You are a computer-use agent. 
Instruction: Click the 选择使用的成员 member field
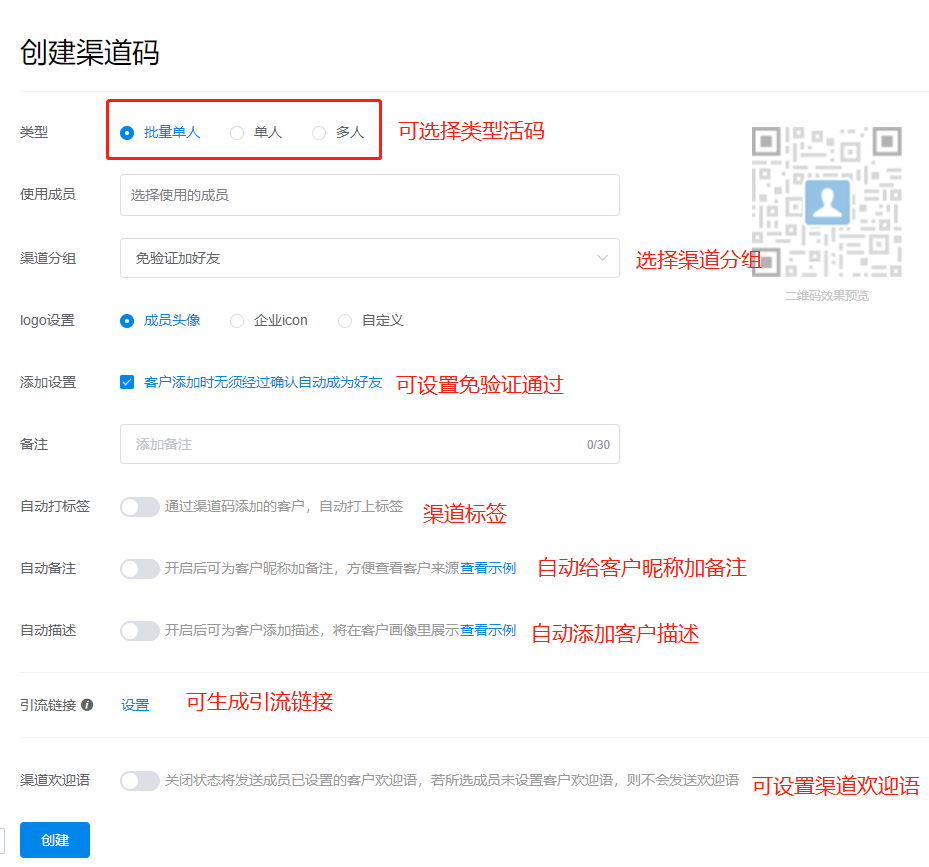click(369, 195)
